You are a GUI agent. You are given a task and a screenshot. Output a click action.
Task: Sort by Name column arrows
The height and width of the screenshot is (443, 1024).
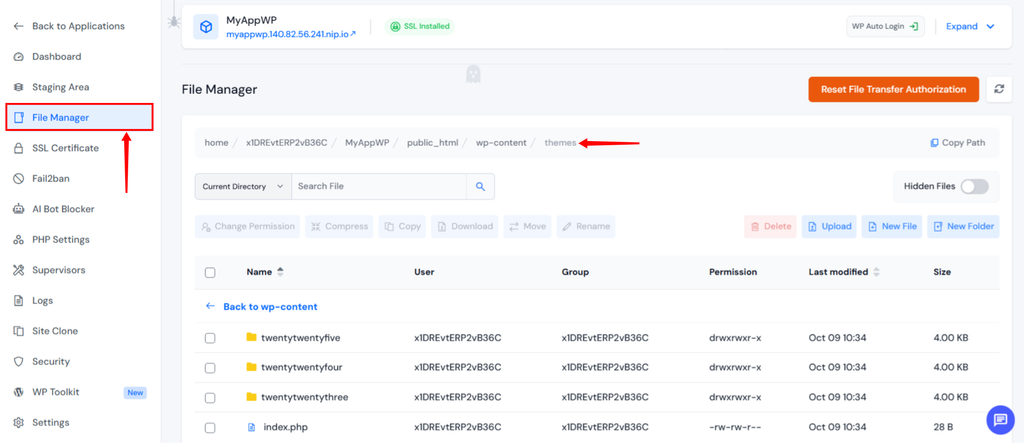281,272
